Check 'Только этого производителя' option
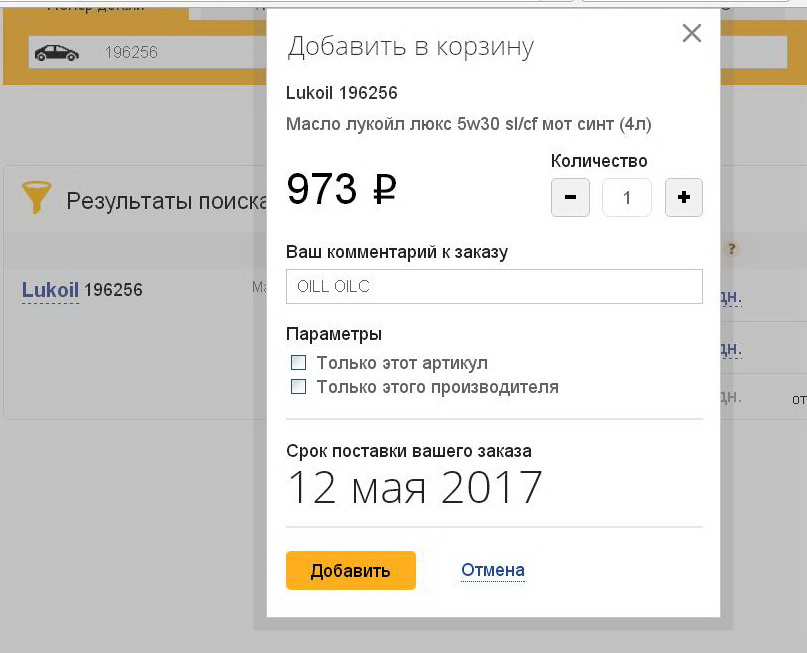The height and width of the screenshot is (653, 807). click(x=299, y=386)
